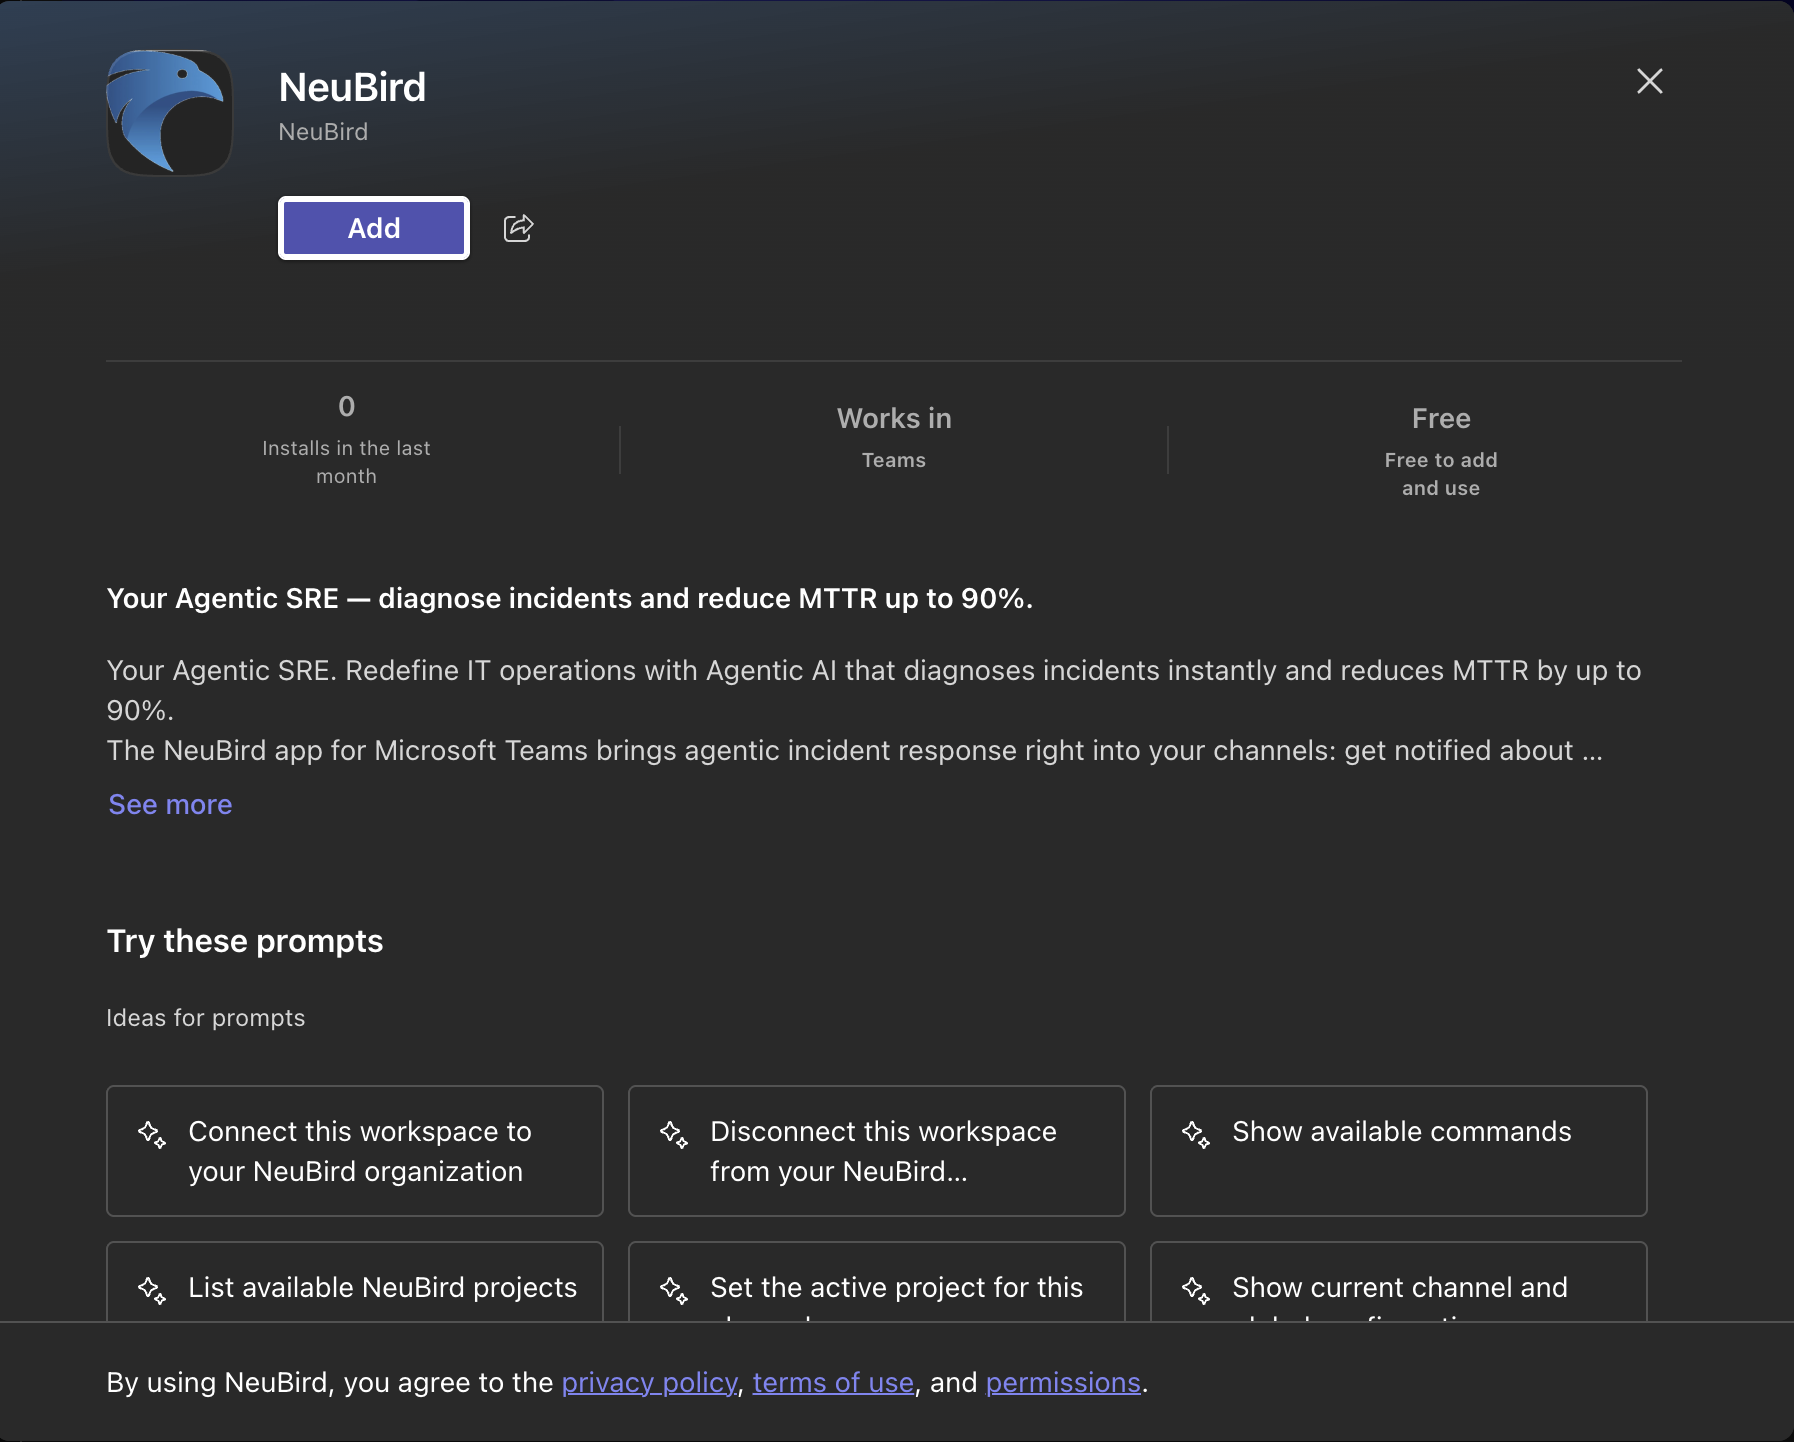Viewport: 1794px width, 1442px height.
Task: Click the NeuBird publisher name under title
Action: pyautogui.click(x=323, y=132)
